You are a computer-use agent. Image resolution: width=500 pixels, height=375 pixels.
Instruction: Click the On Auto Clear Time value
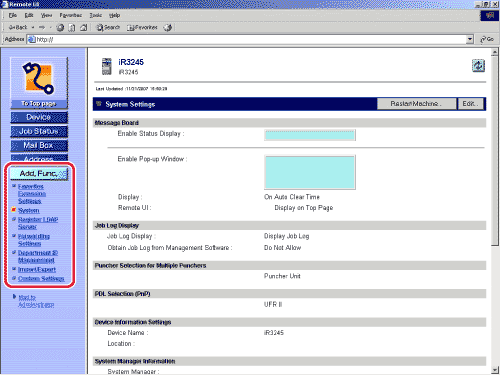point(292,197)
